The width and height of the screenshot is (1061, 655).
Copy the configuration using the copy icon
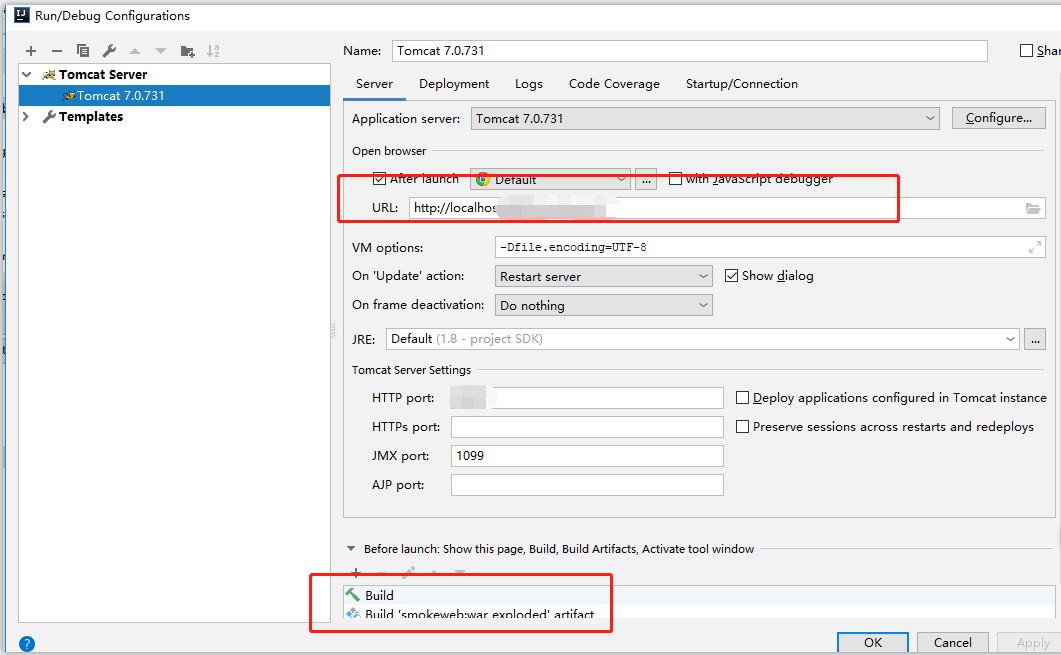tap(83, 51)
